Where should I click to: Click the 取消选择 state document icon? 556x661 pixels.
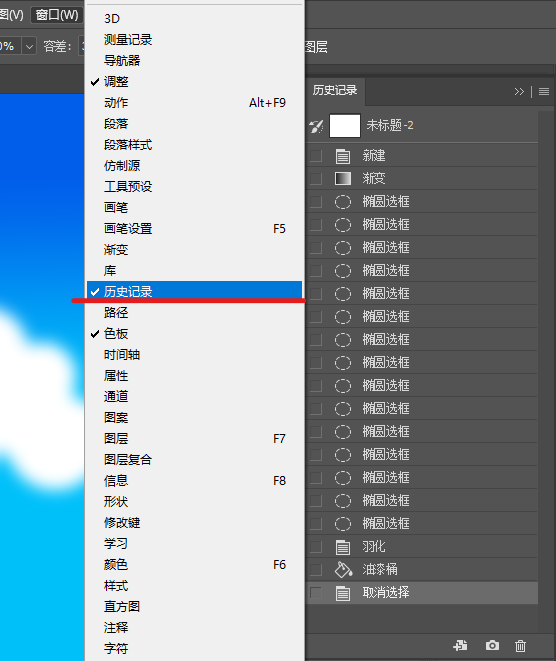(x=343, y=593)
